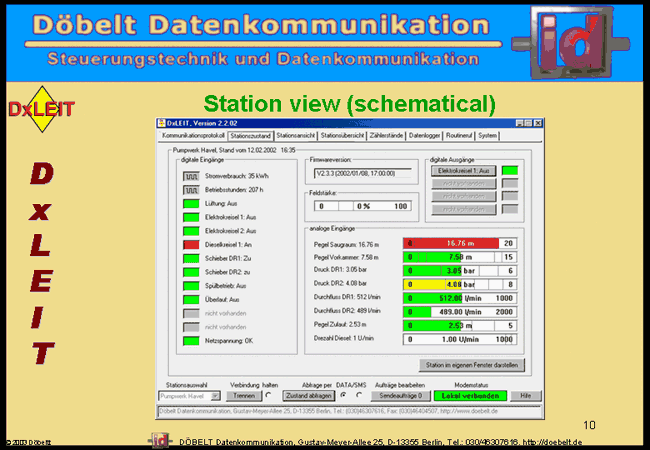Click the Pegel Vorkammer 7.58 m bar
This screenshot has width=650, height=450.
click(460, 257)
